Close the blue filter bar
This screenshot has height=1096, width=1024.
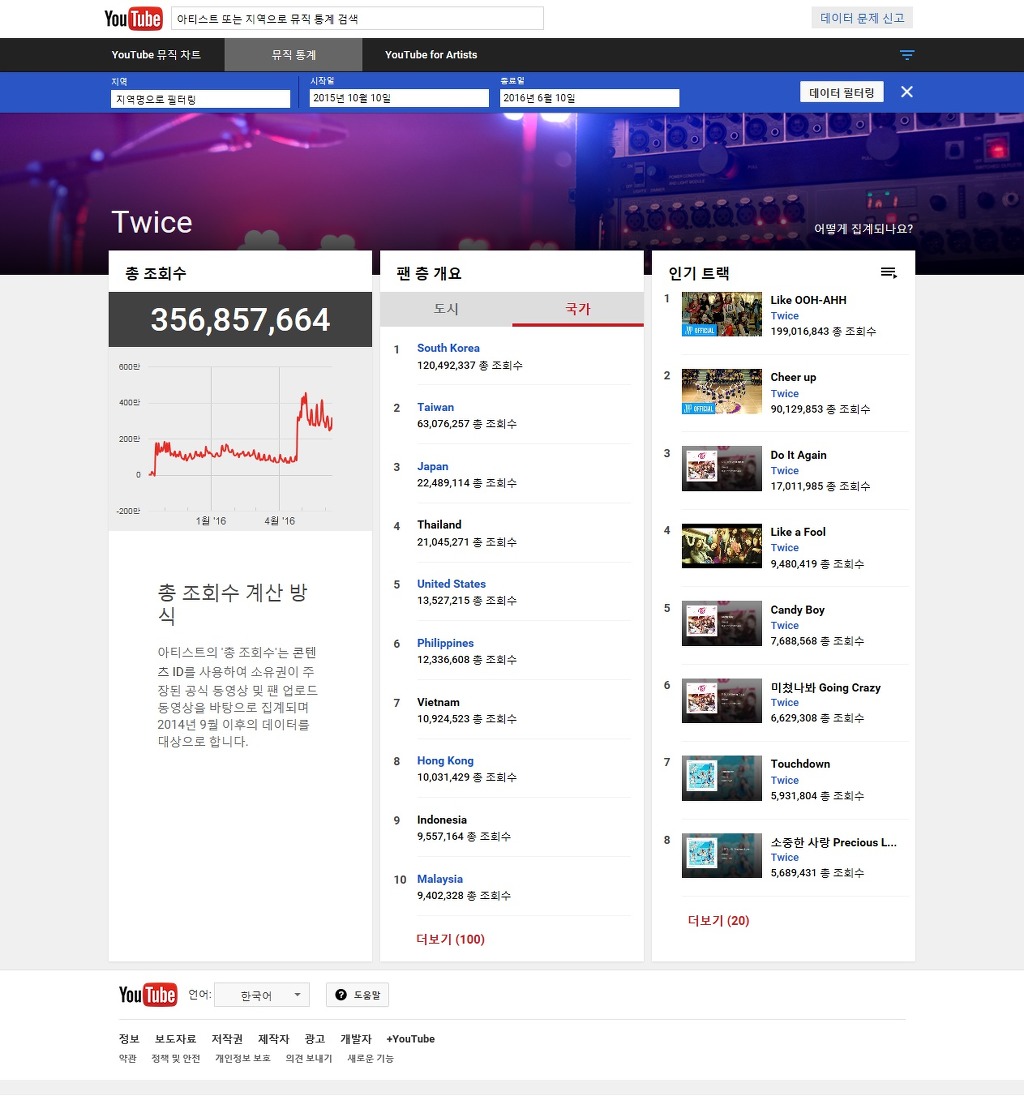(x=907, y=92)
